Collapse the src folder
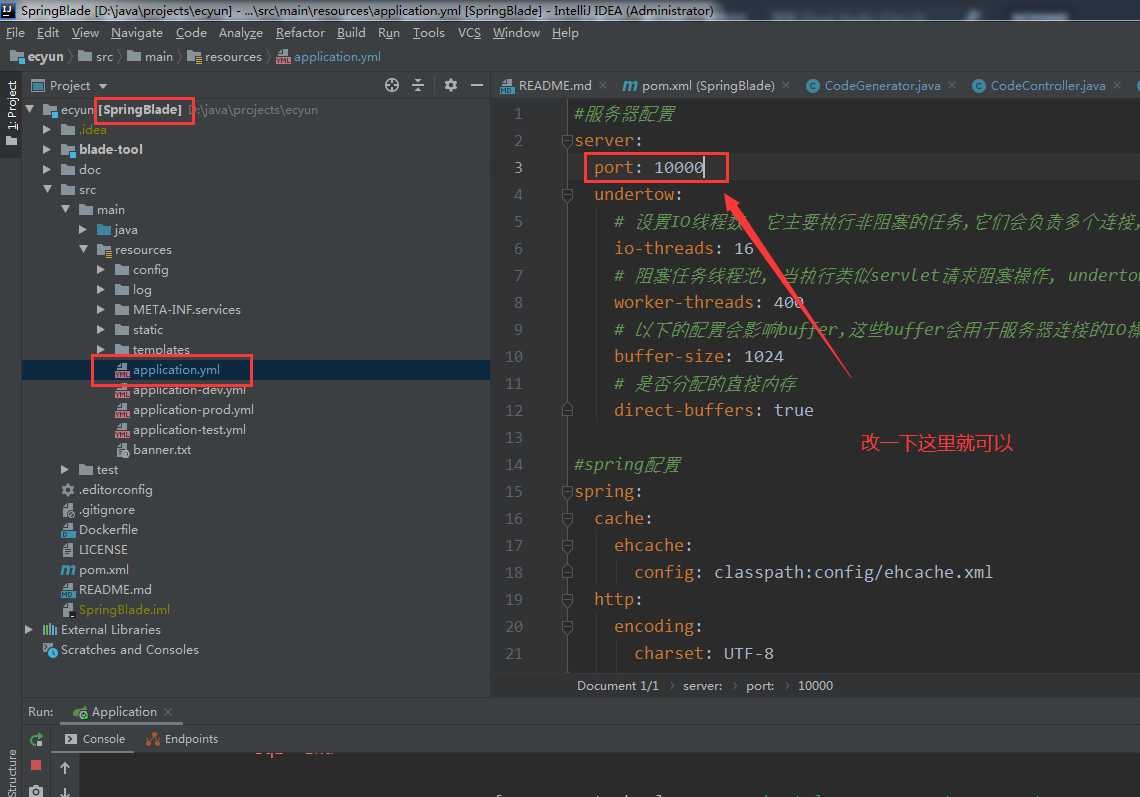This screenshot has height=797, width=1140. (x=47, y=189)
